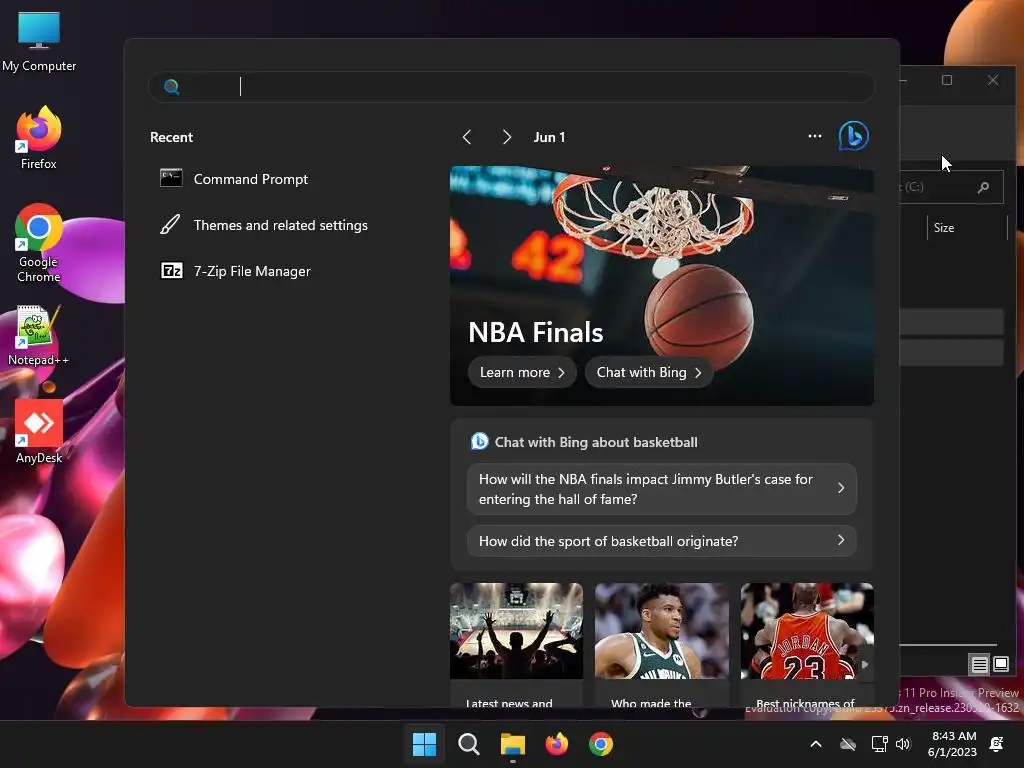This screenshot has width=1024, height=768.
Task: Switch File Explorer to details view
Action: click(979, 665)
